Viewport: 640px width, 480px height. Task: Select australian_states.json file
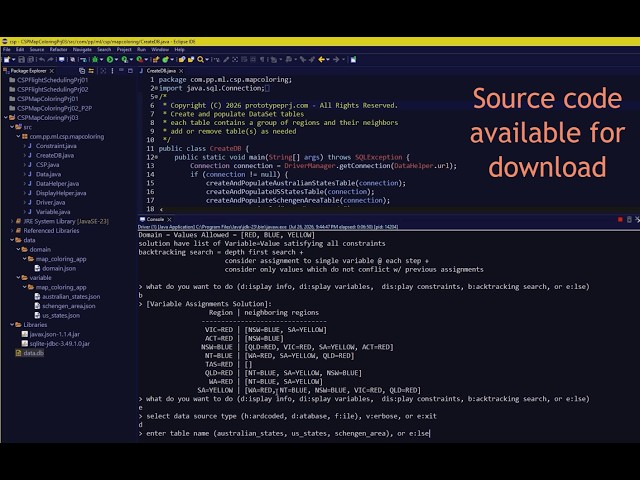coord(71,297)
